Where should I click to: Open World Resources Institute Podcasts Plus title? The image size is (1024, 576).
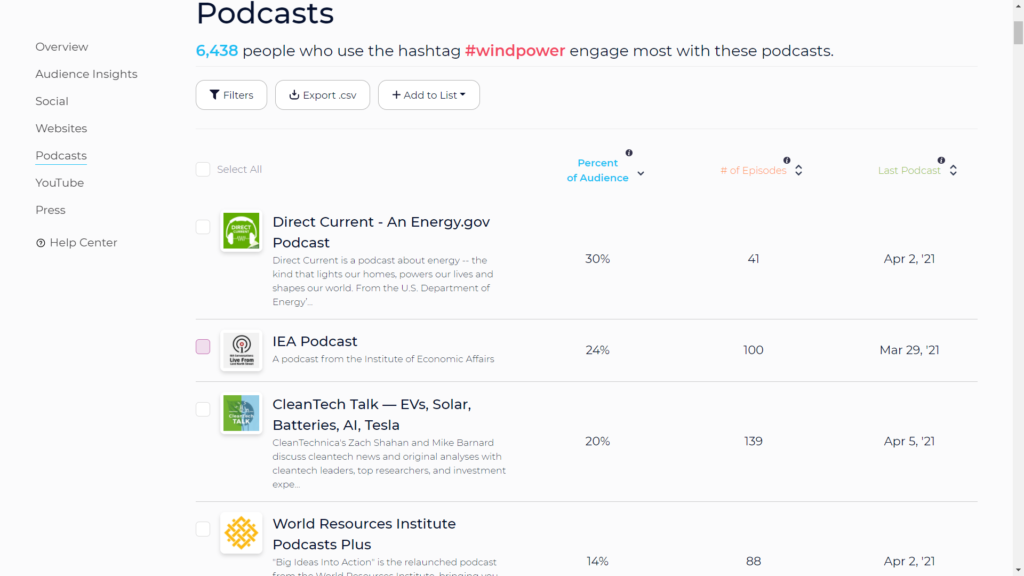[x=364, y=534]
